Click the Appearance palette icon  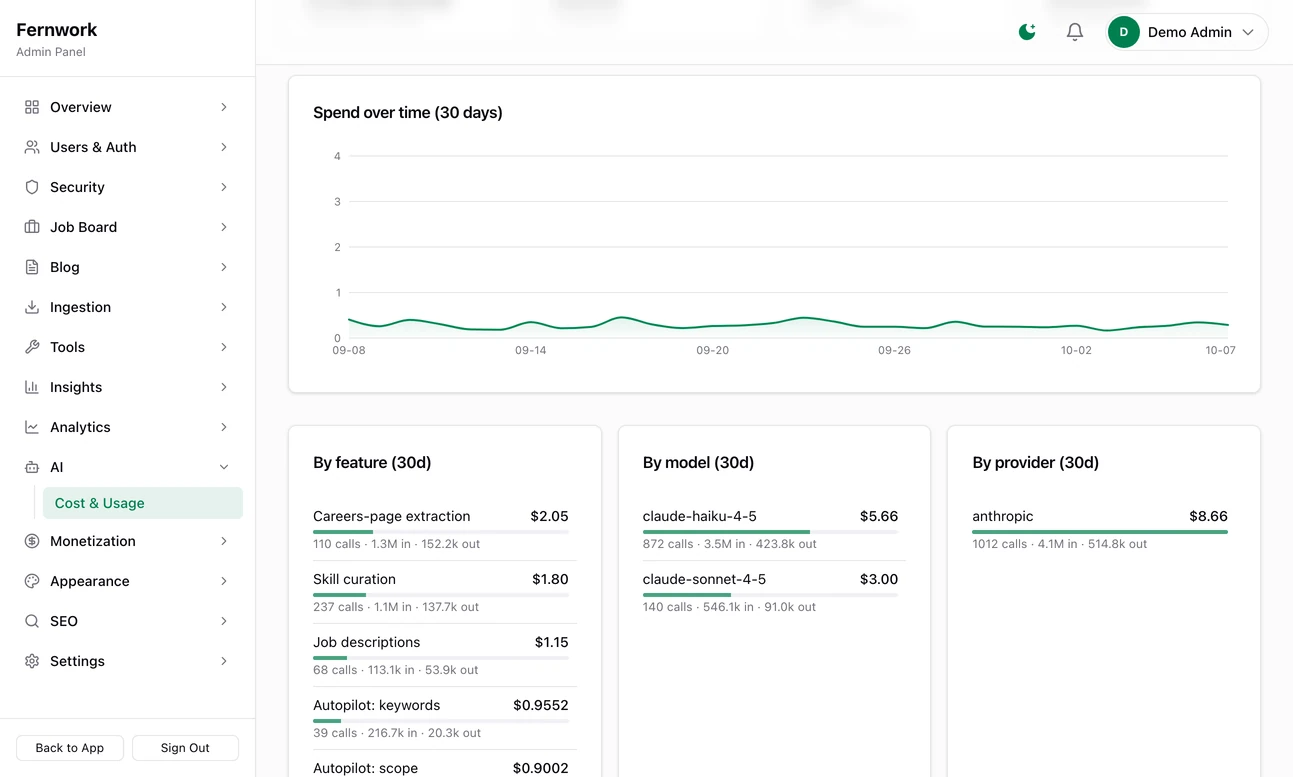click(32, 581)
